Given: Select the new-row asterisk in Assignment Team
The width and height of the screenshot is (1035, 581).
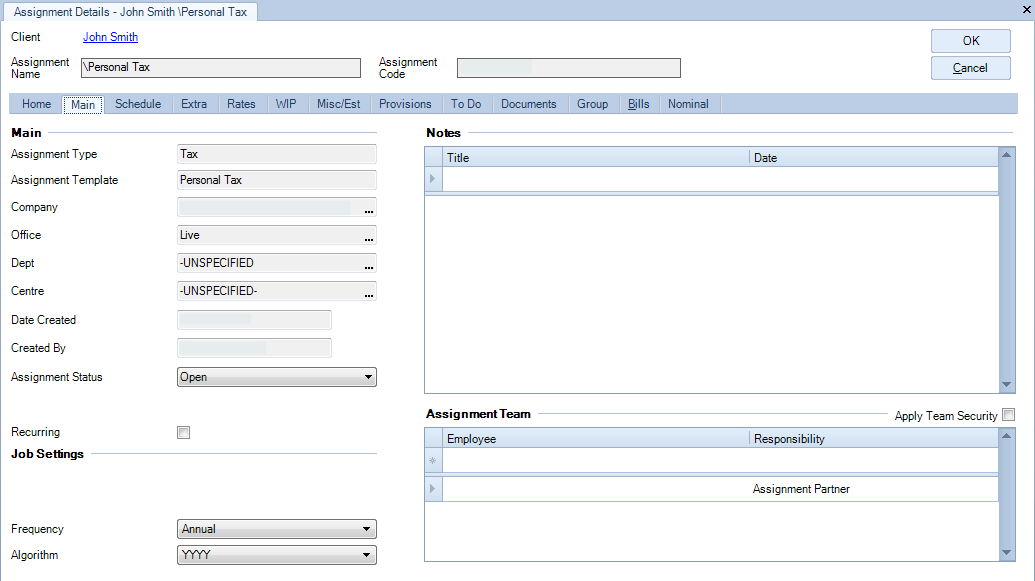Looking at the screenshot, I should click(x=433, y=460).
